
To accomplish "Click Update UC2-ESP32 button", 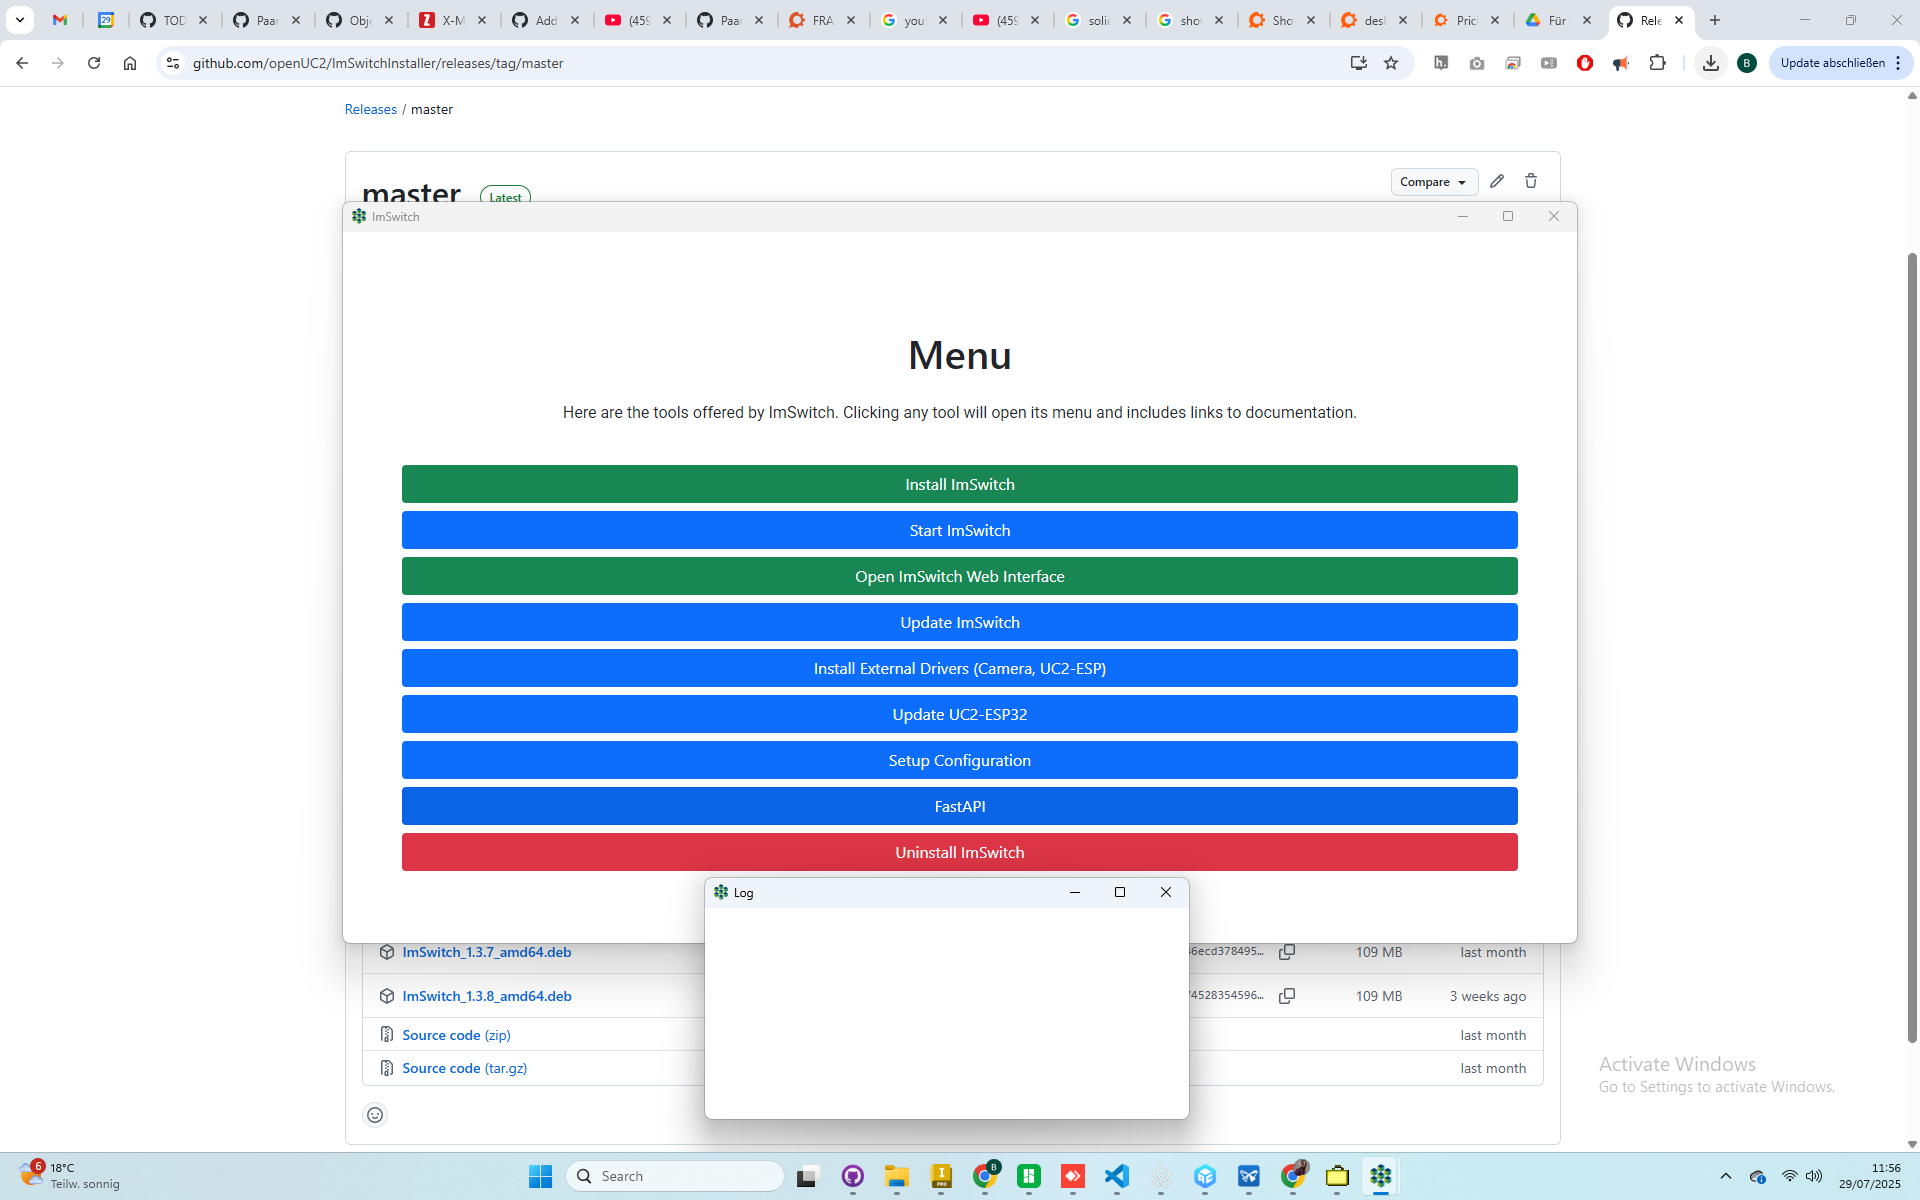I will pos(959,714).
